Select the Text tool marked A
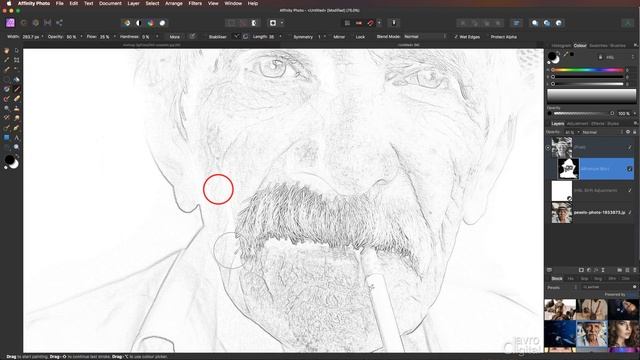The height and width of the screenshot is (360, 640). (17, 138)
